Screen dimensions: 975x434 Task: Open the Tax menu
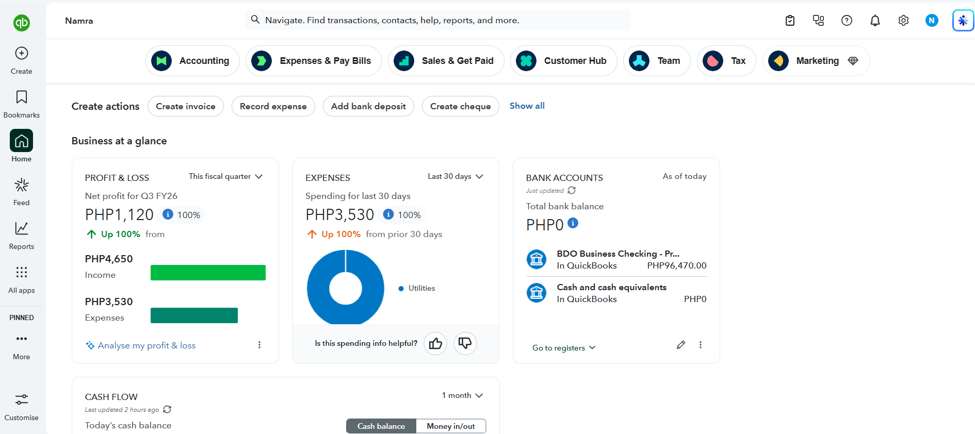[x=726, y=61]
